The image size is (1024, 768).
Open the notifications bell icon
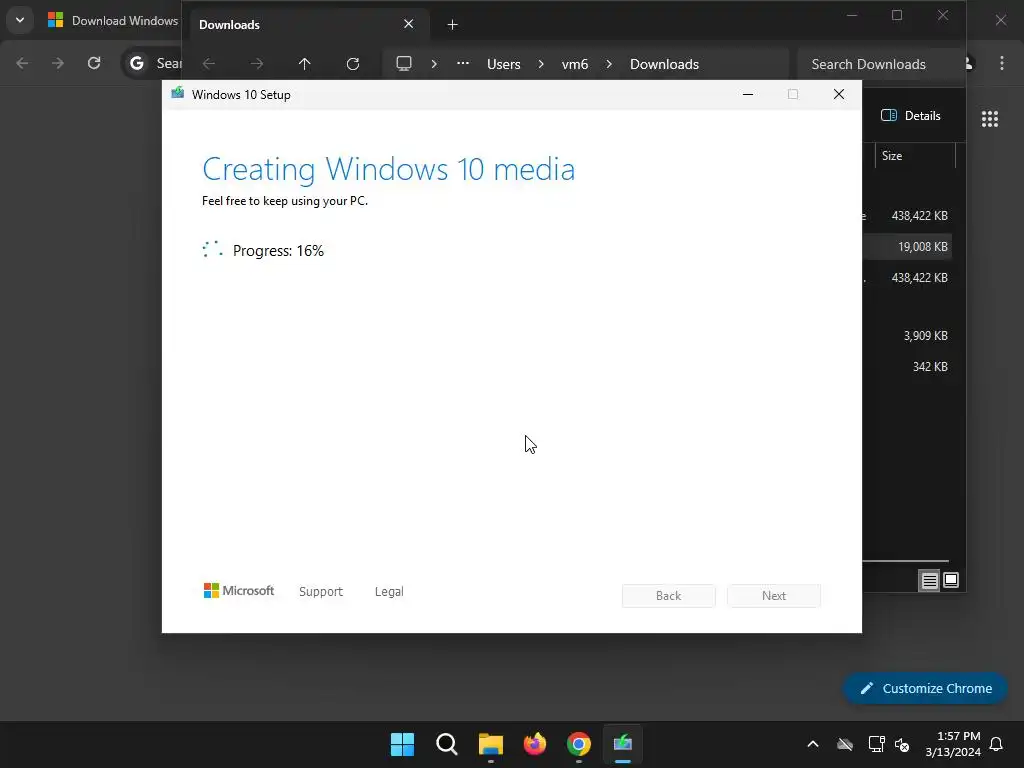[x=997, y=744]
